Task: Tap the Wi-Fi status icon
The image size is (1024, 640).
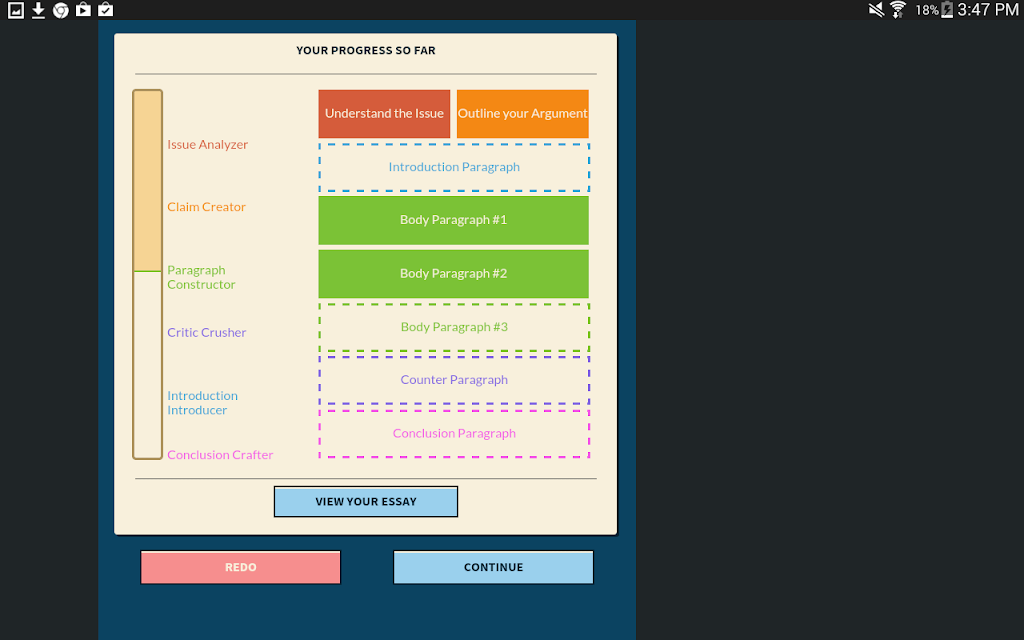Action: [898, 9]
